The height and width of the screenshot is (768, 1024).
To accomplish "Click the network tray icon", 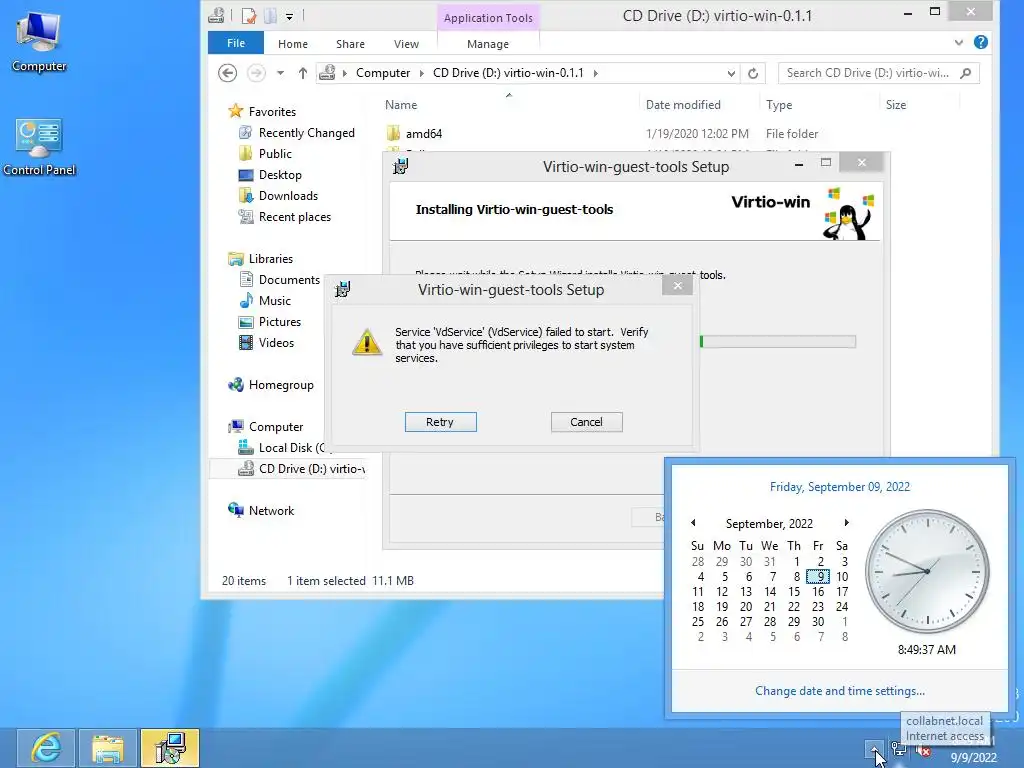I will 899,750.
